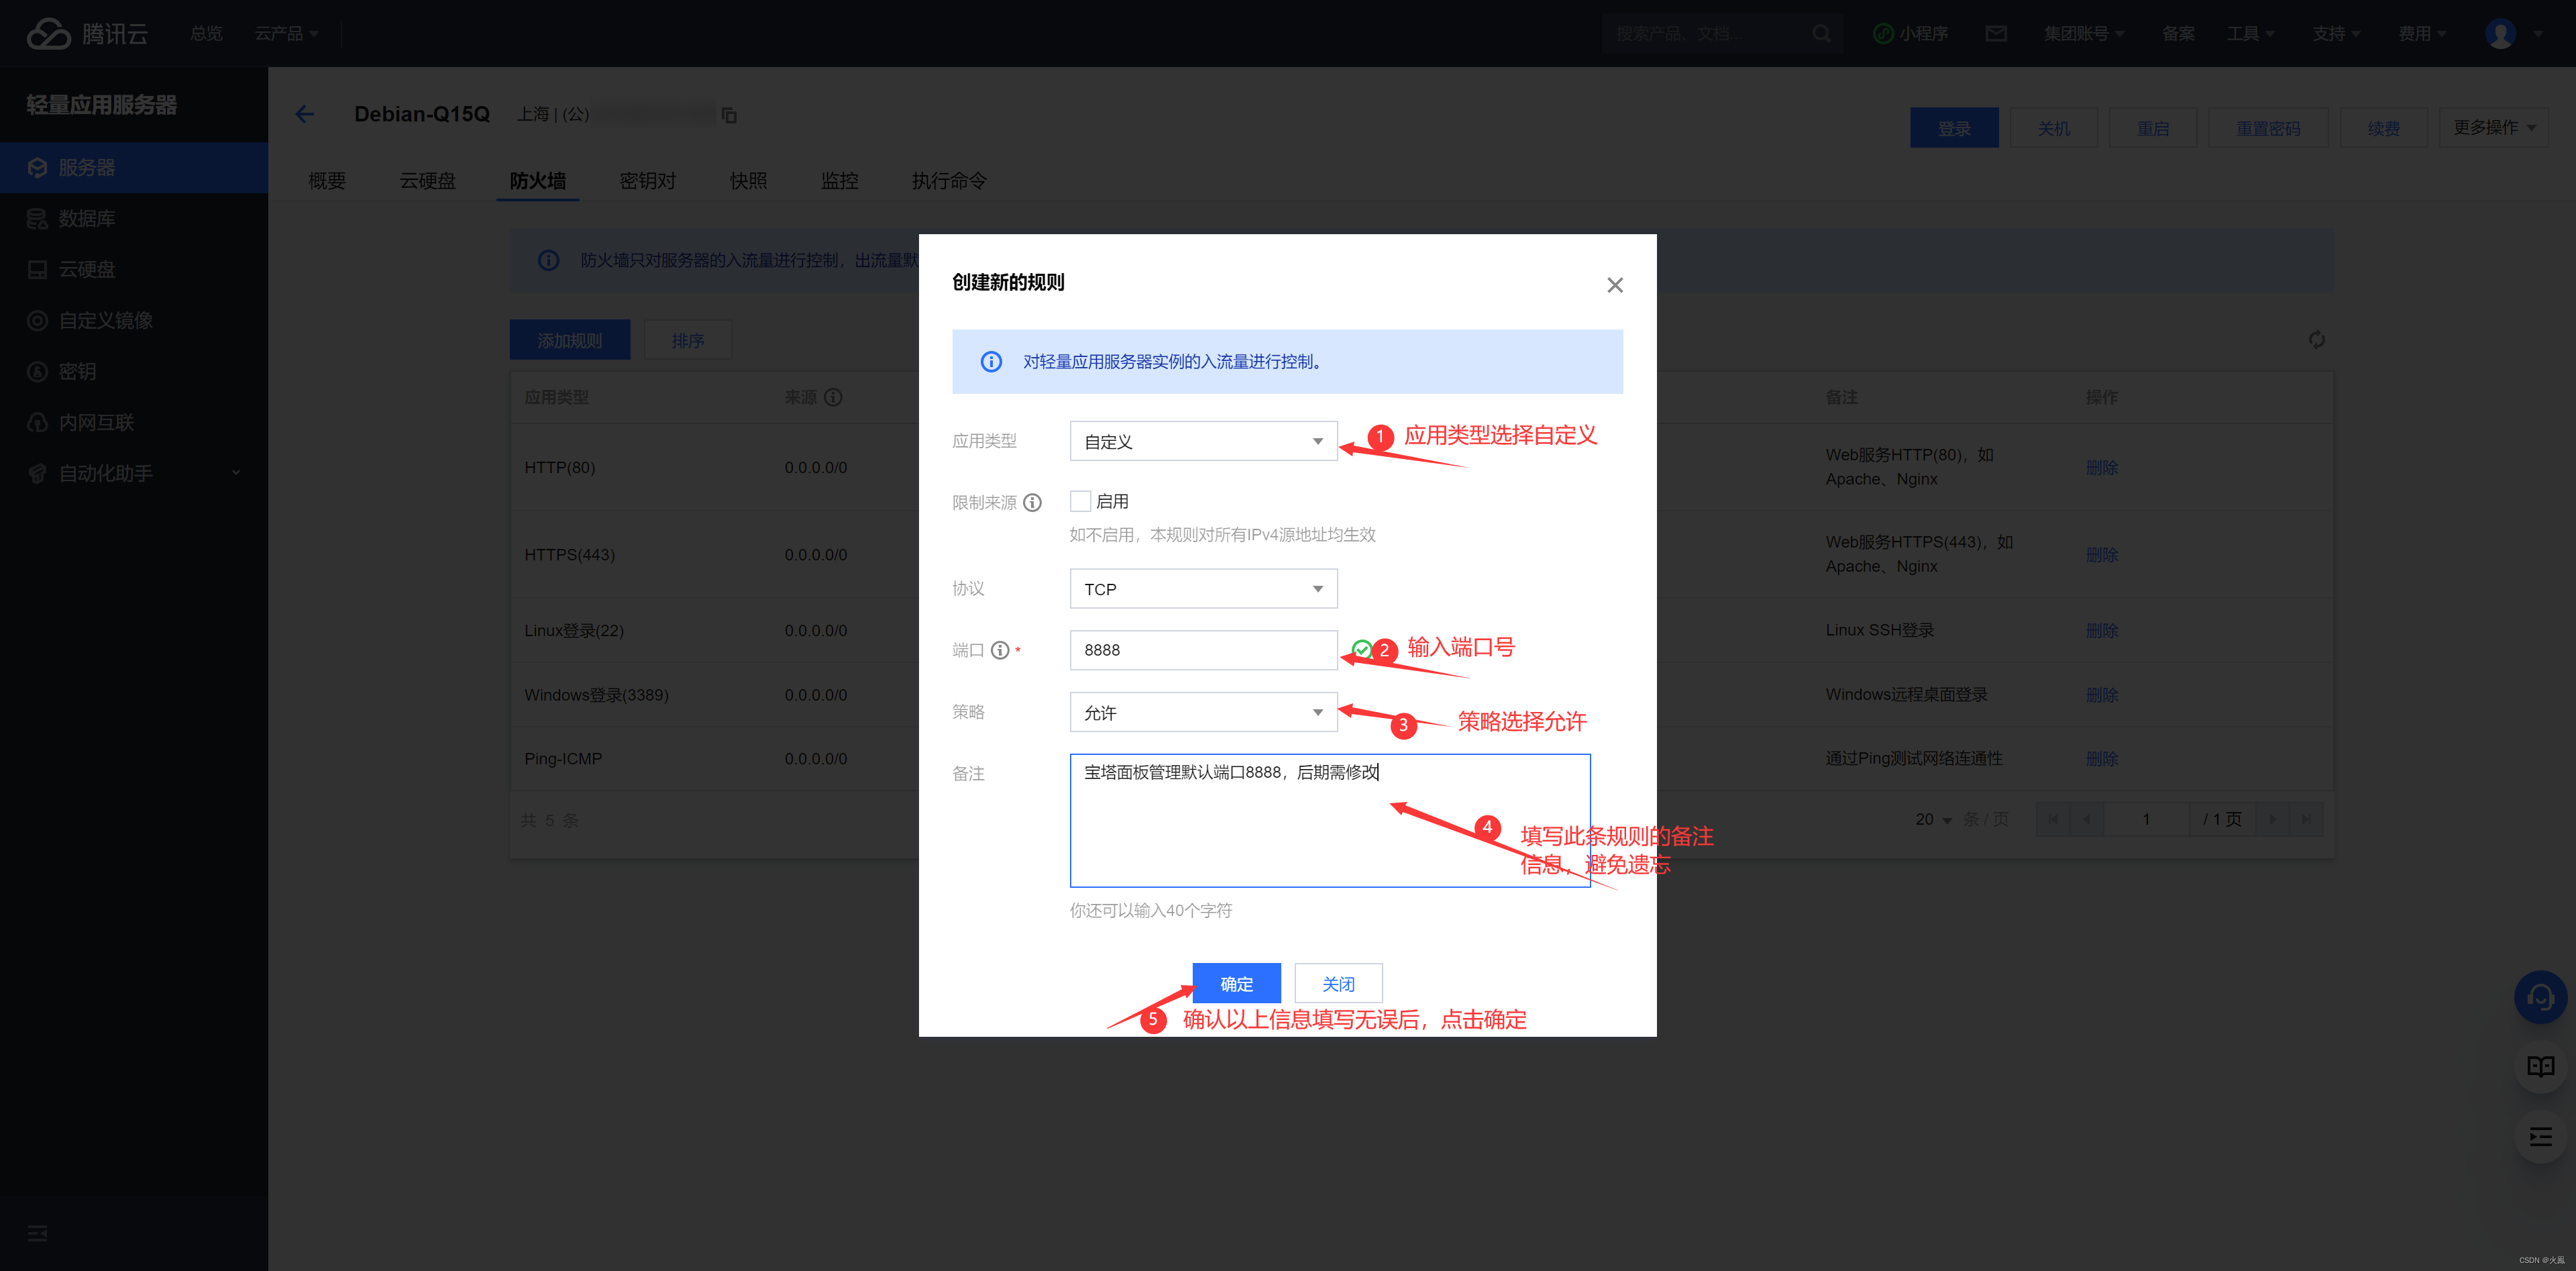The image size is (2576, 1271).
Task: Jump to first page in pagination
Action: coord(2052,819)
